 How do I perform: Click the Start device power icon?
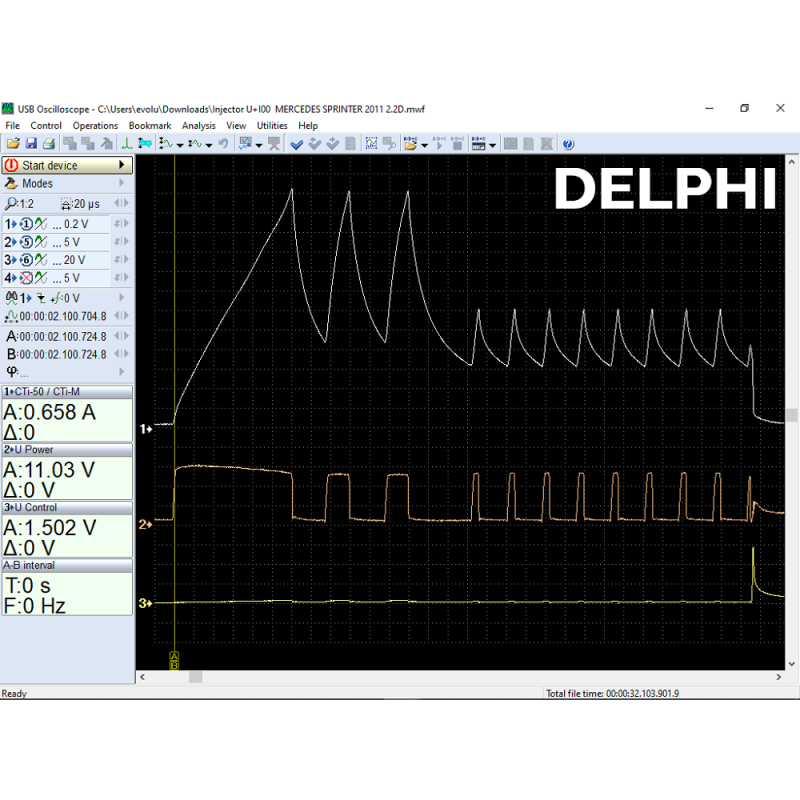(11, 165)
